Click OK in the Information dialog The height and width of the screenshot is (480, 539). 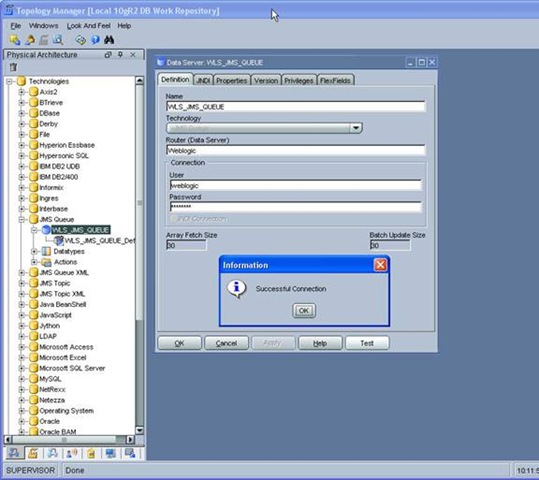click(304, 310)
